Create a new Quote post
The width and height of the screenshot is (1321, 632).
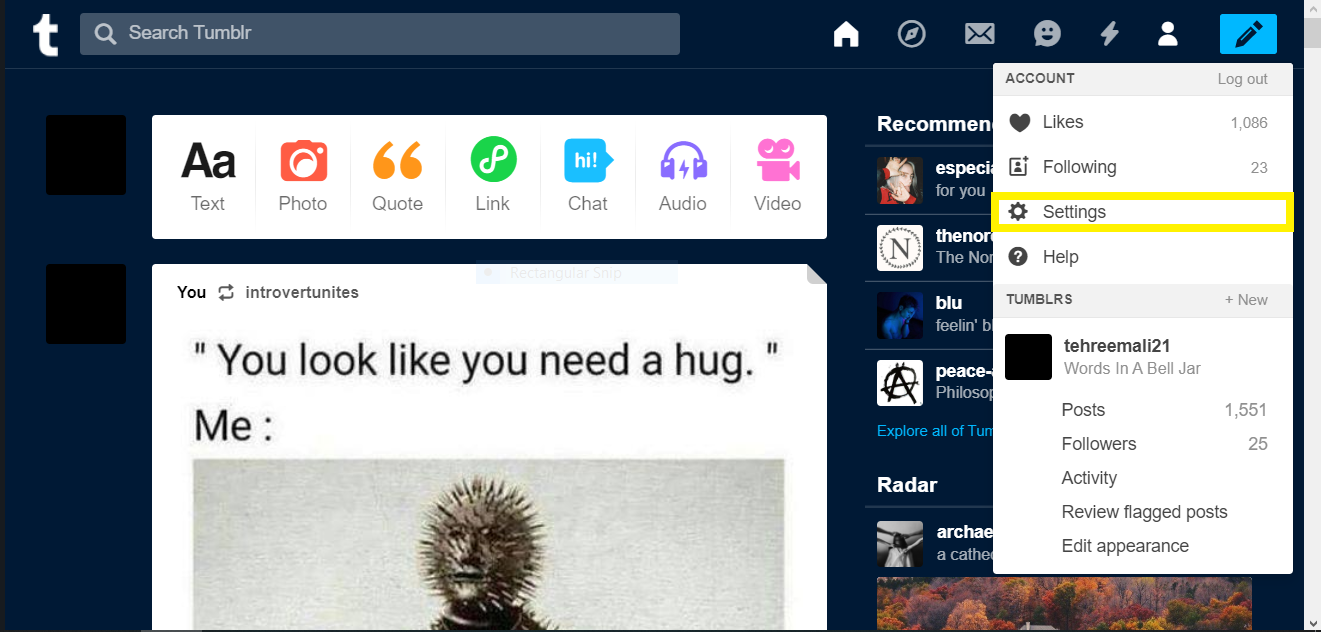coord(398,176)
